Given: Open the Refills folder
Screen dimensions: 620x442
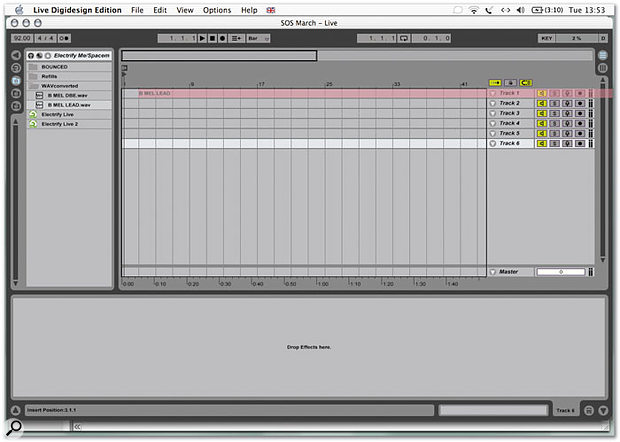Looking at the screenshot, I should 69,76.
